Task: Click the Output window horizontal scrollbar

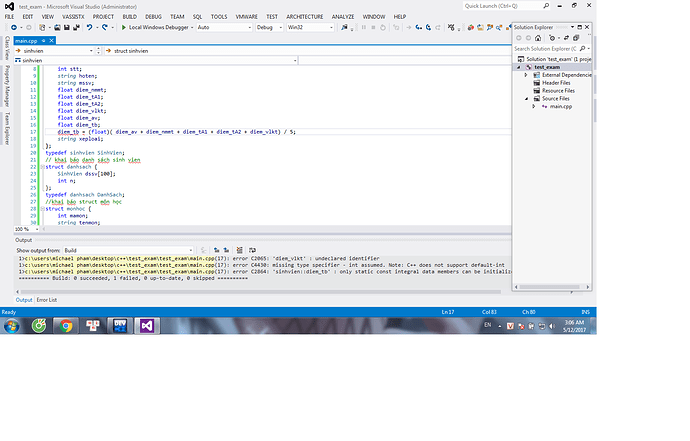Action: 261,292
